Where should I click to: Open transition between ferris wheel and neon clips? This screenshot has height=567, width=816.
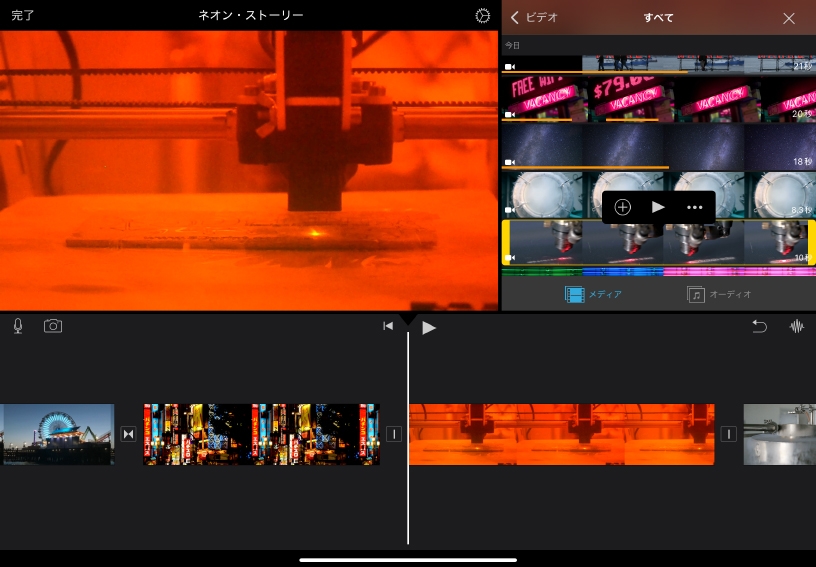[128, 434]
